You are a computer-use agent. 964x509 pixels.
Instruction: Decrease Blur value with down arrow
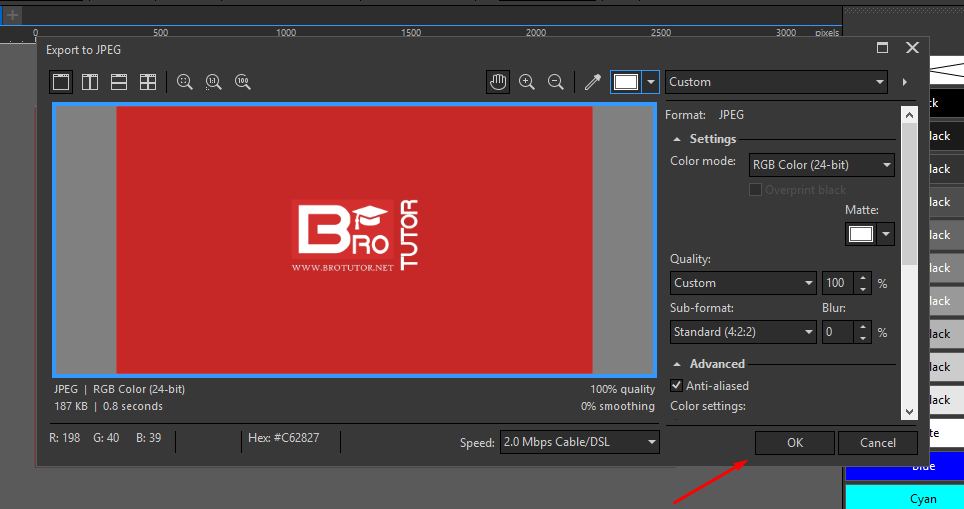863,338
